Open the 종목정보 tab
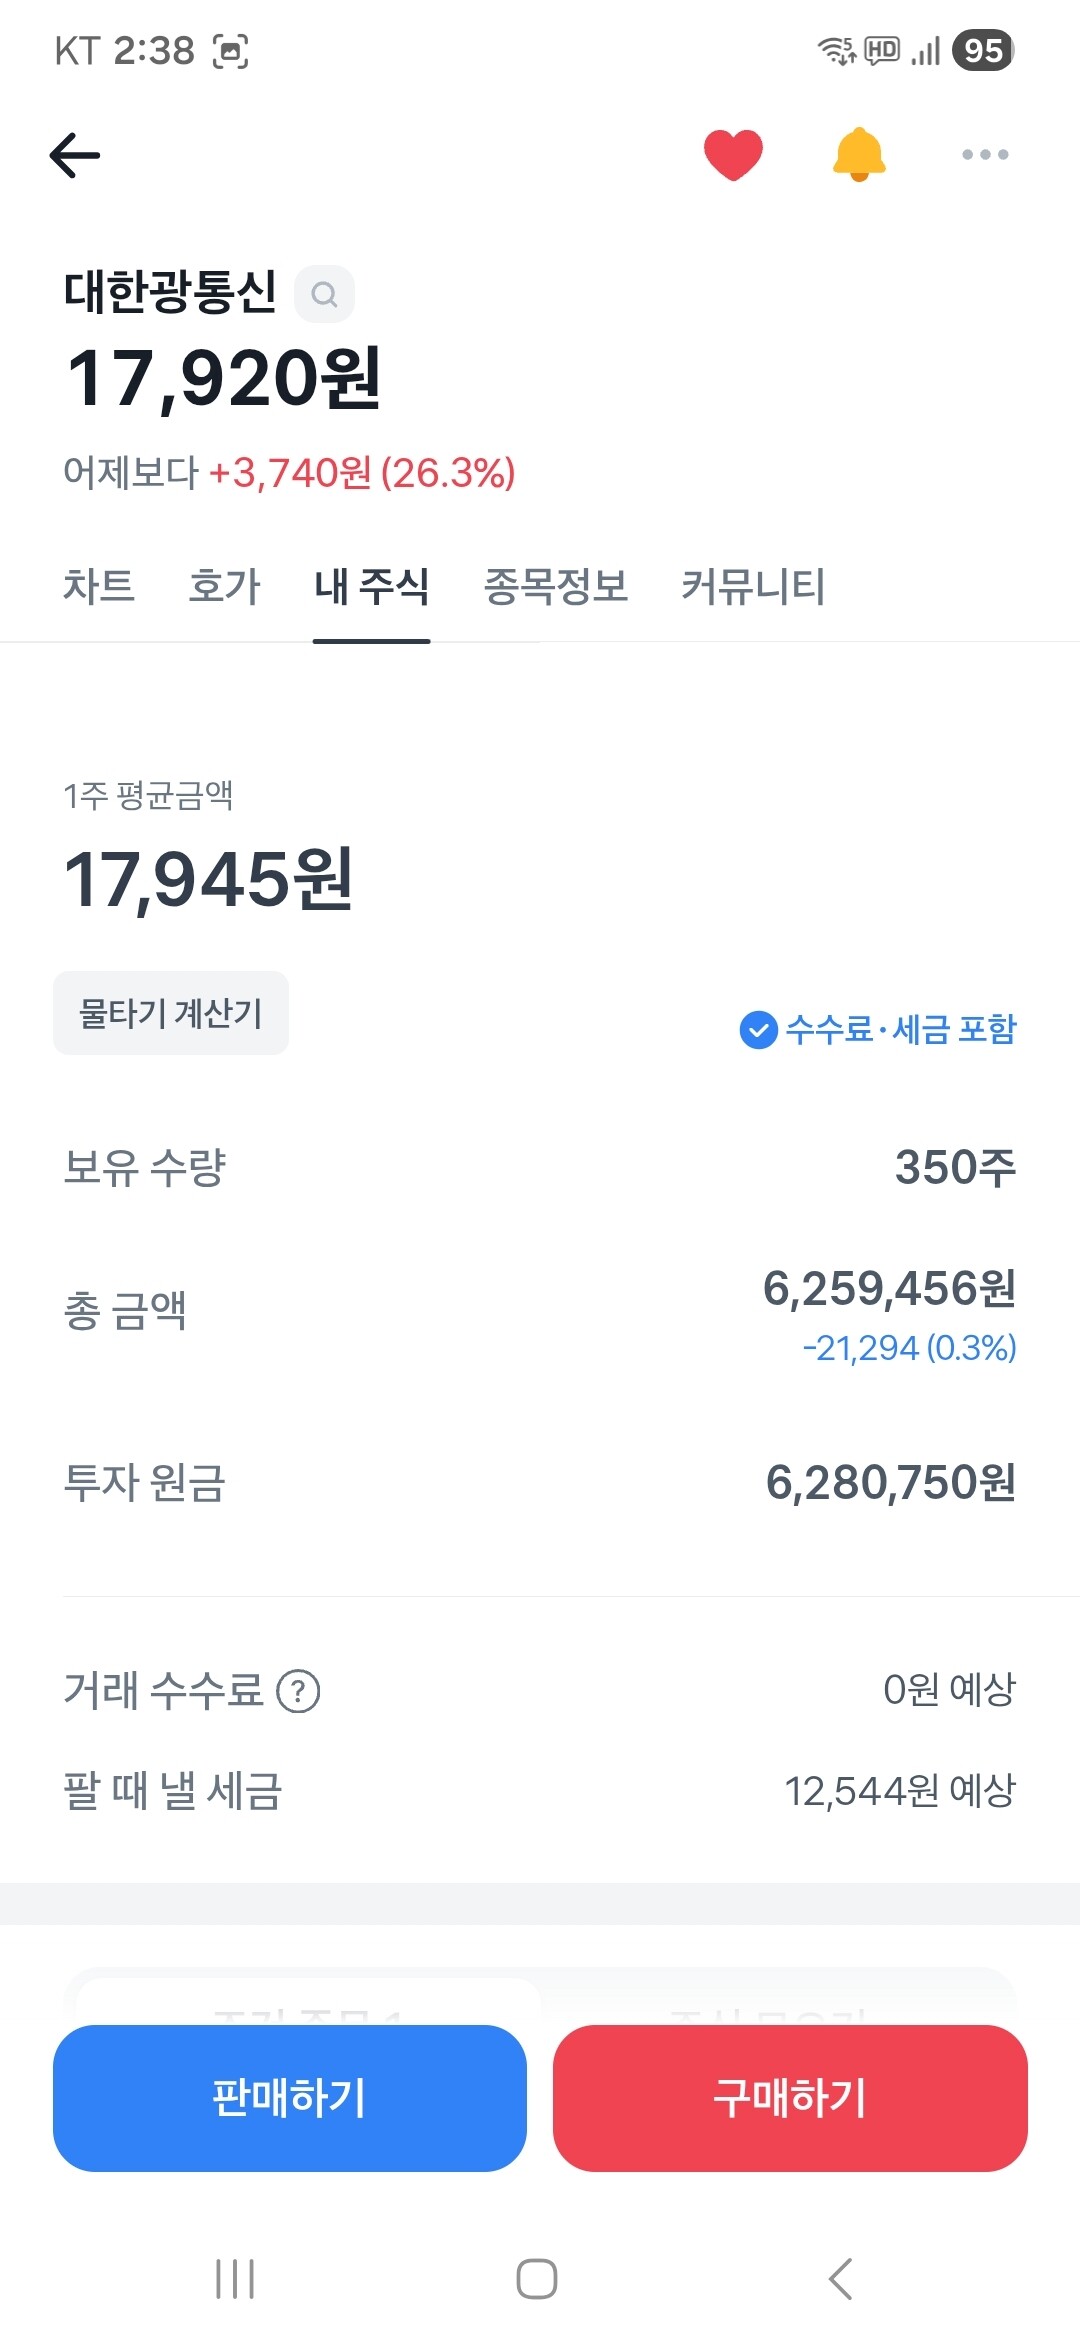This screenshot has height=2340, width=1080. click(x=556, y=586)
